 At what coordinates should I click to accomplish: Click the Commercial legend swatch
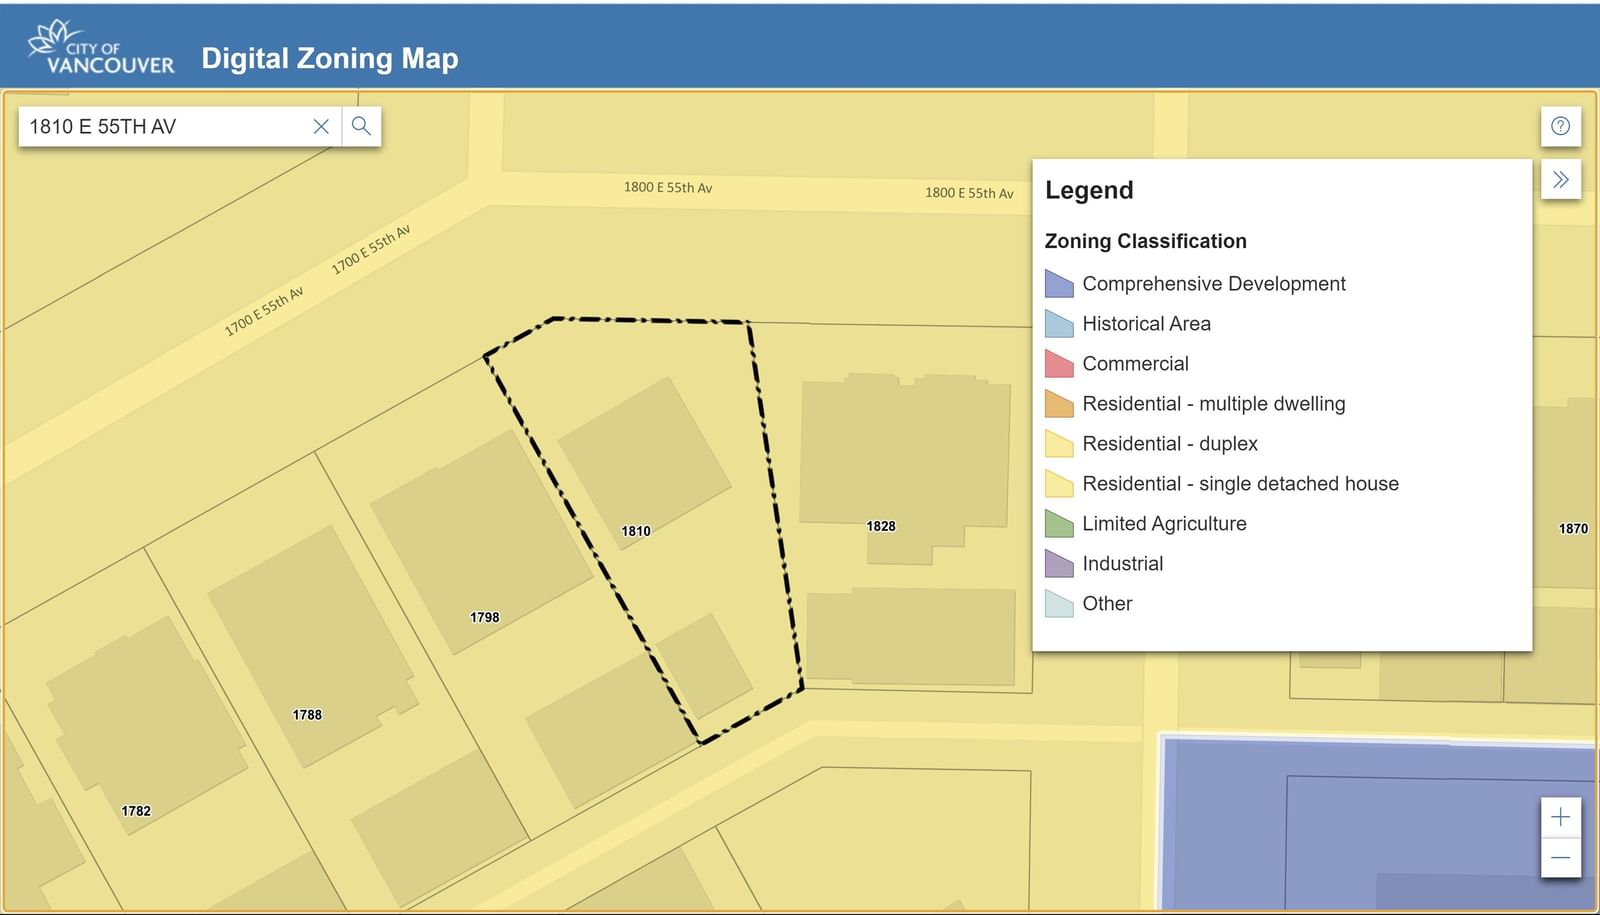point(1059,364)
